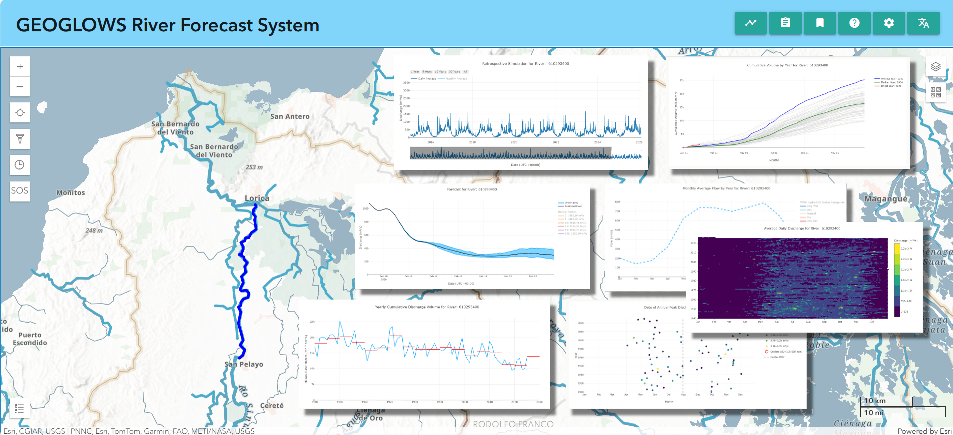Open the bookmark button in header
The image size is (953, 435).
[x=819, y=23]
